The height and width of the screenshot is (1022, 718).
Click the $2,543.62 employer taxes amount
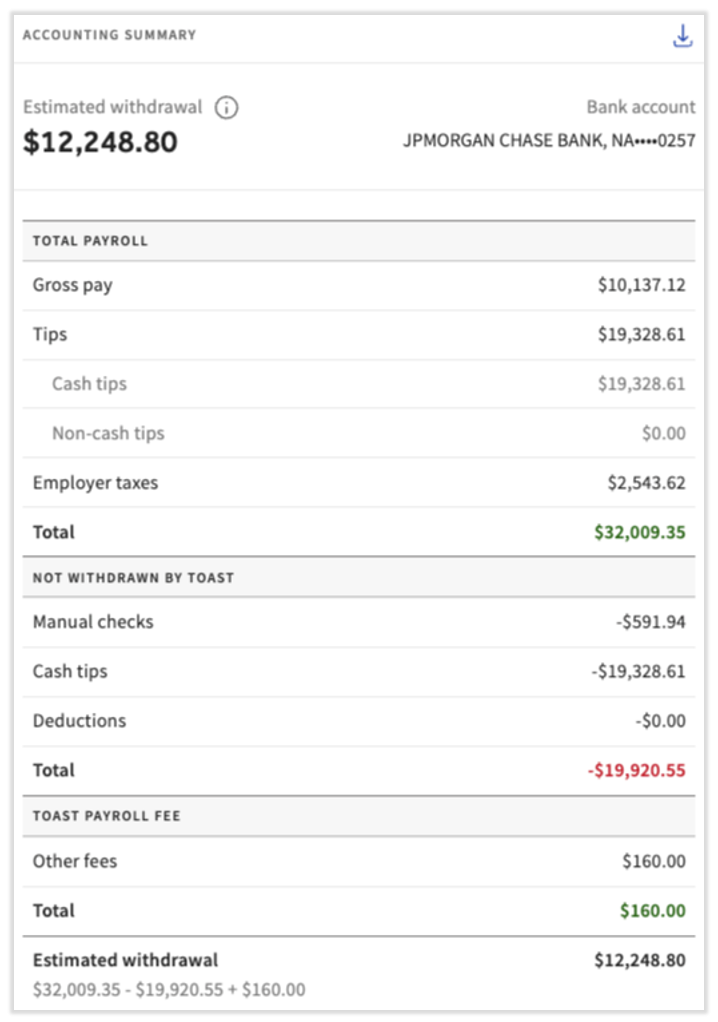pos(646,483)
